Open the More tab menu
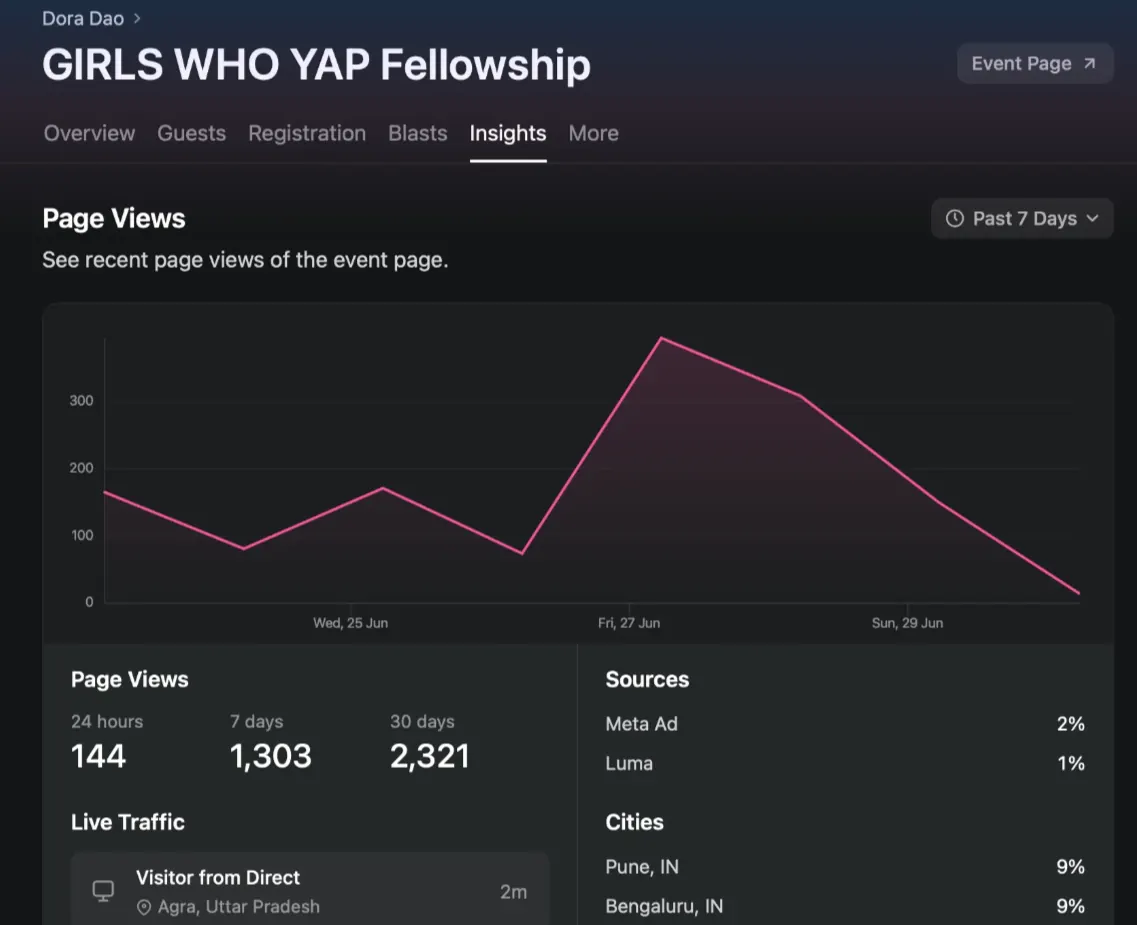 click(593, 133)
